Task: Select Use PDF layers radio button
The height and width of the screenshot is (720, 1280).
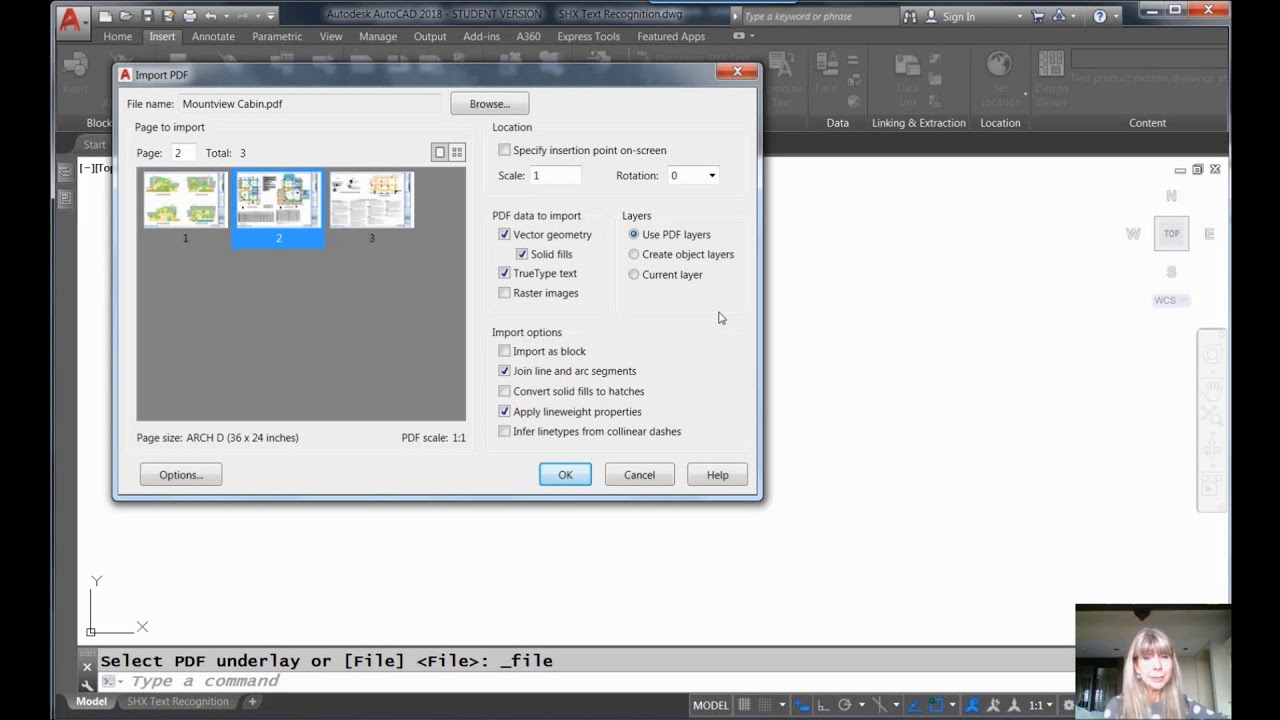Action: [x=634, y=234]
